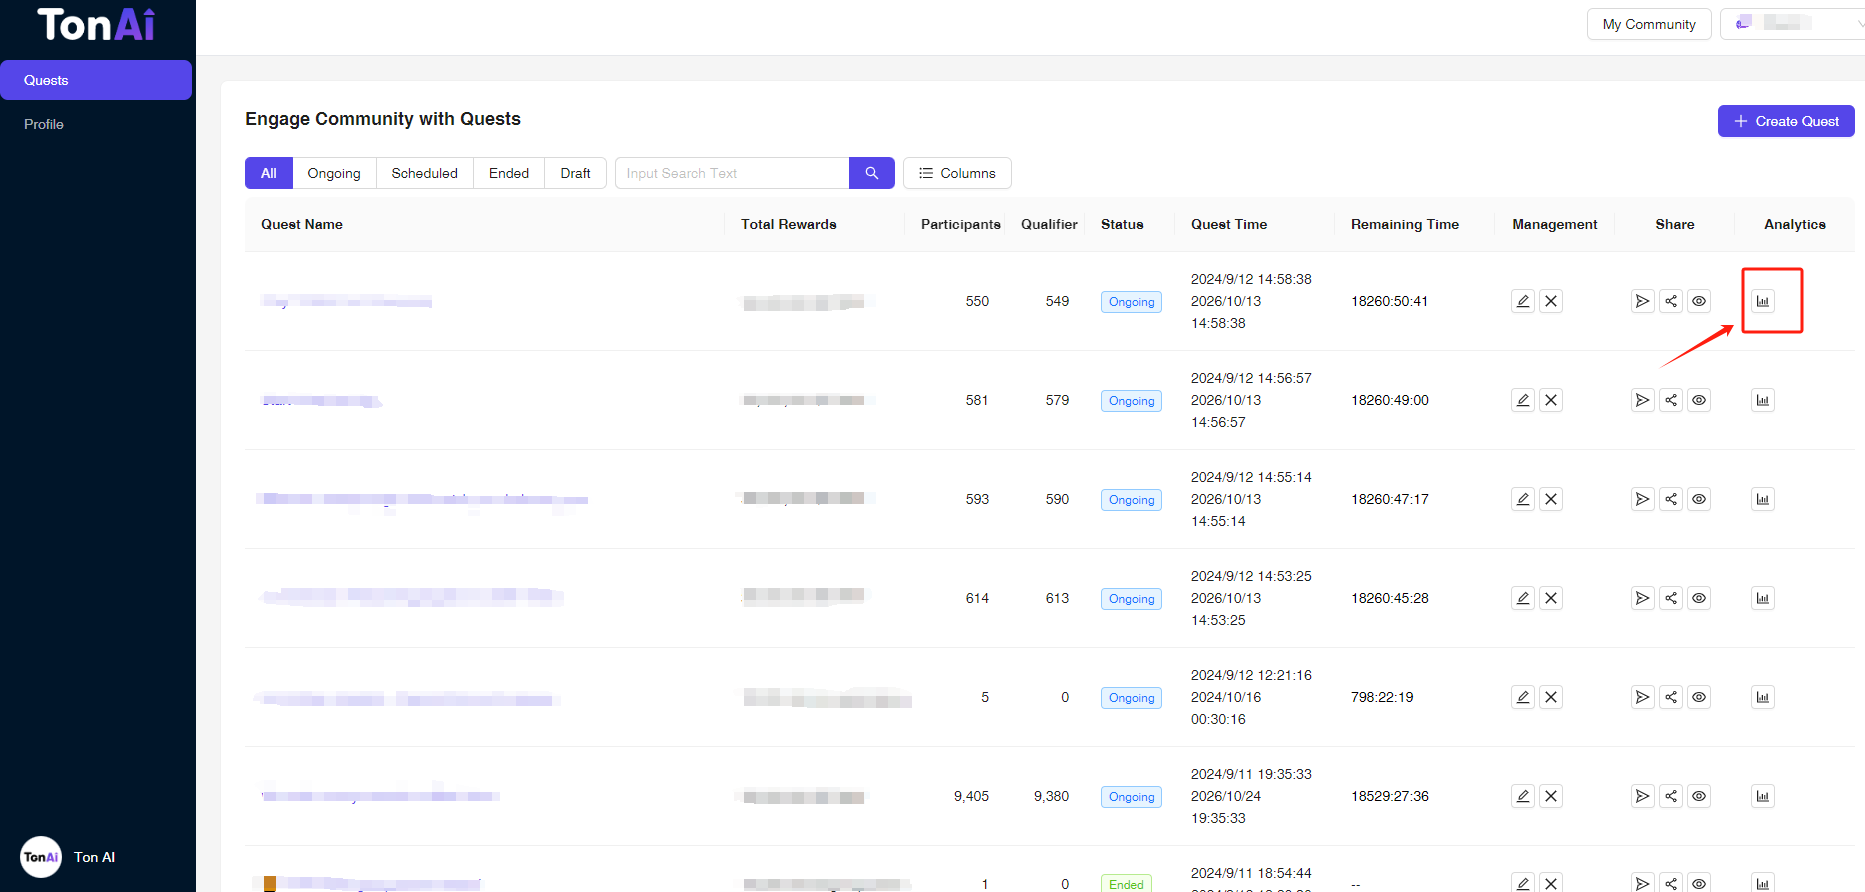Focus the Input Search Text field
The image size is (1865, 892).
(x=732, y=173)
